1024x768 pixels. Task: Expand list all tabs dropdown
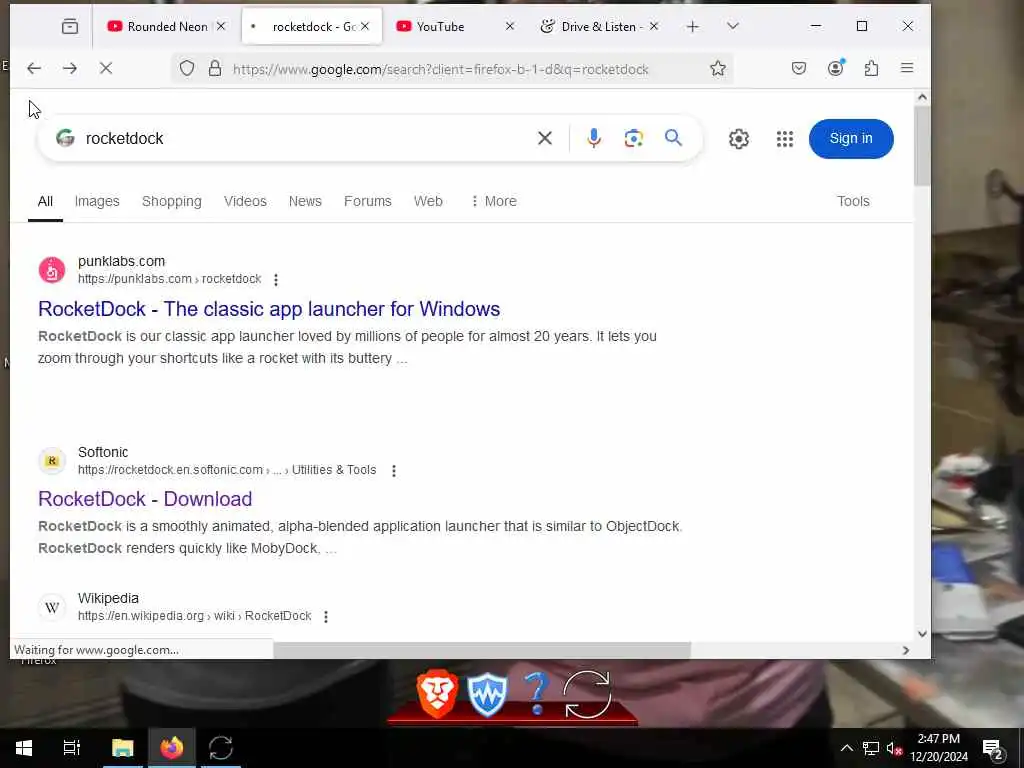click(733, 26)
